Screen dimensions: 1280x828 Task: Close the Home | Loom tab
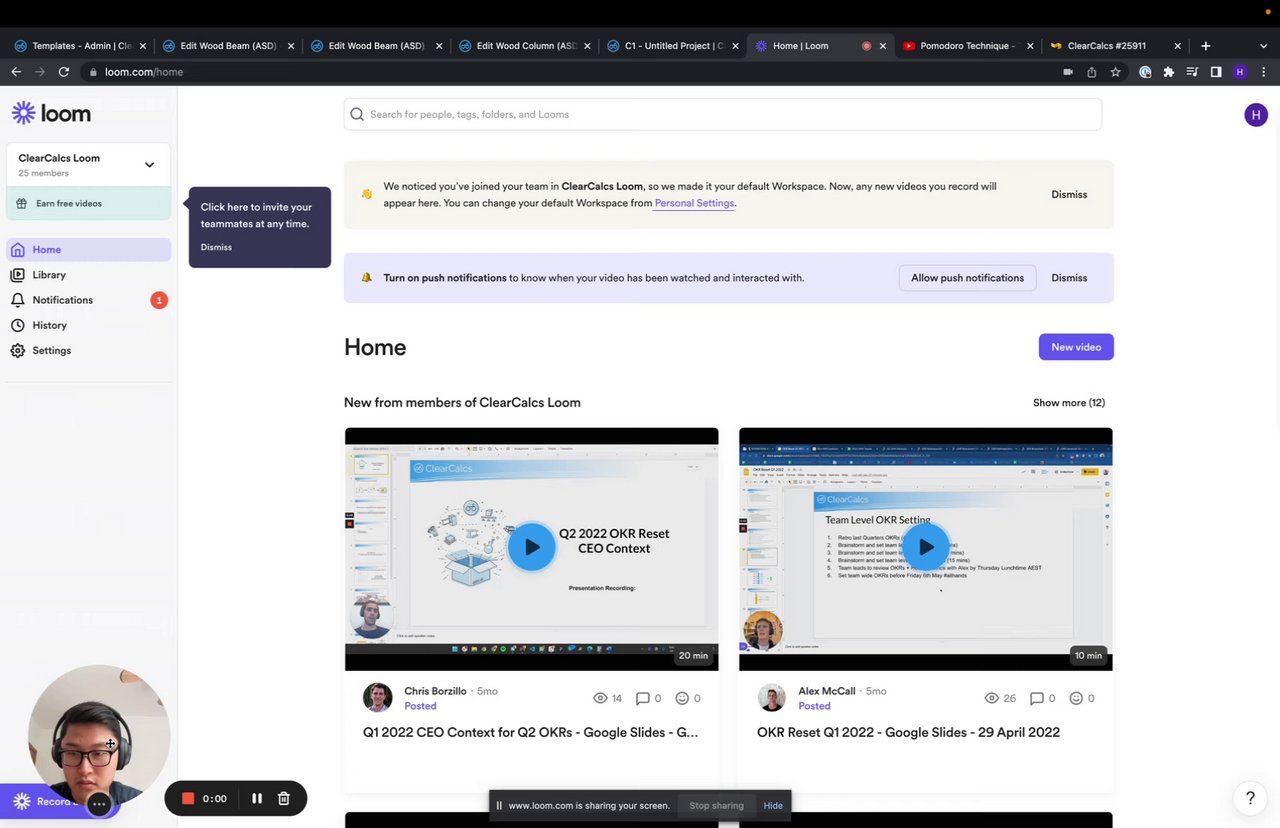point(883,46)
